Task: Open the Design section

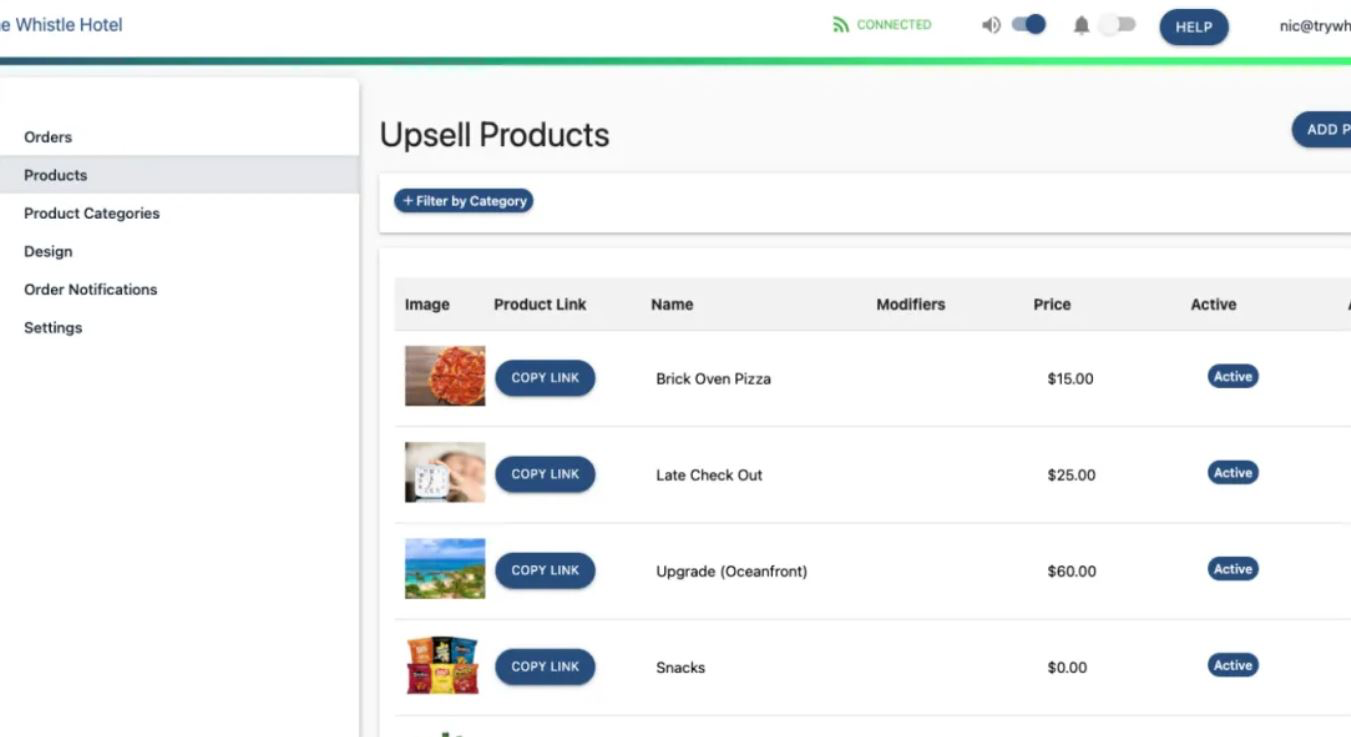Action: click(48, 251)
